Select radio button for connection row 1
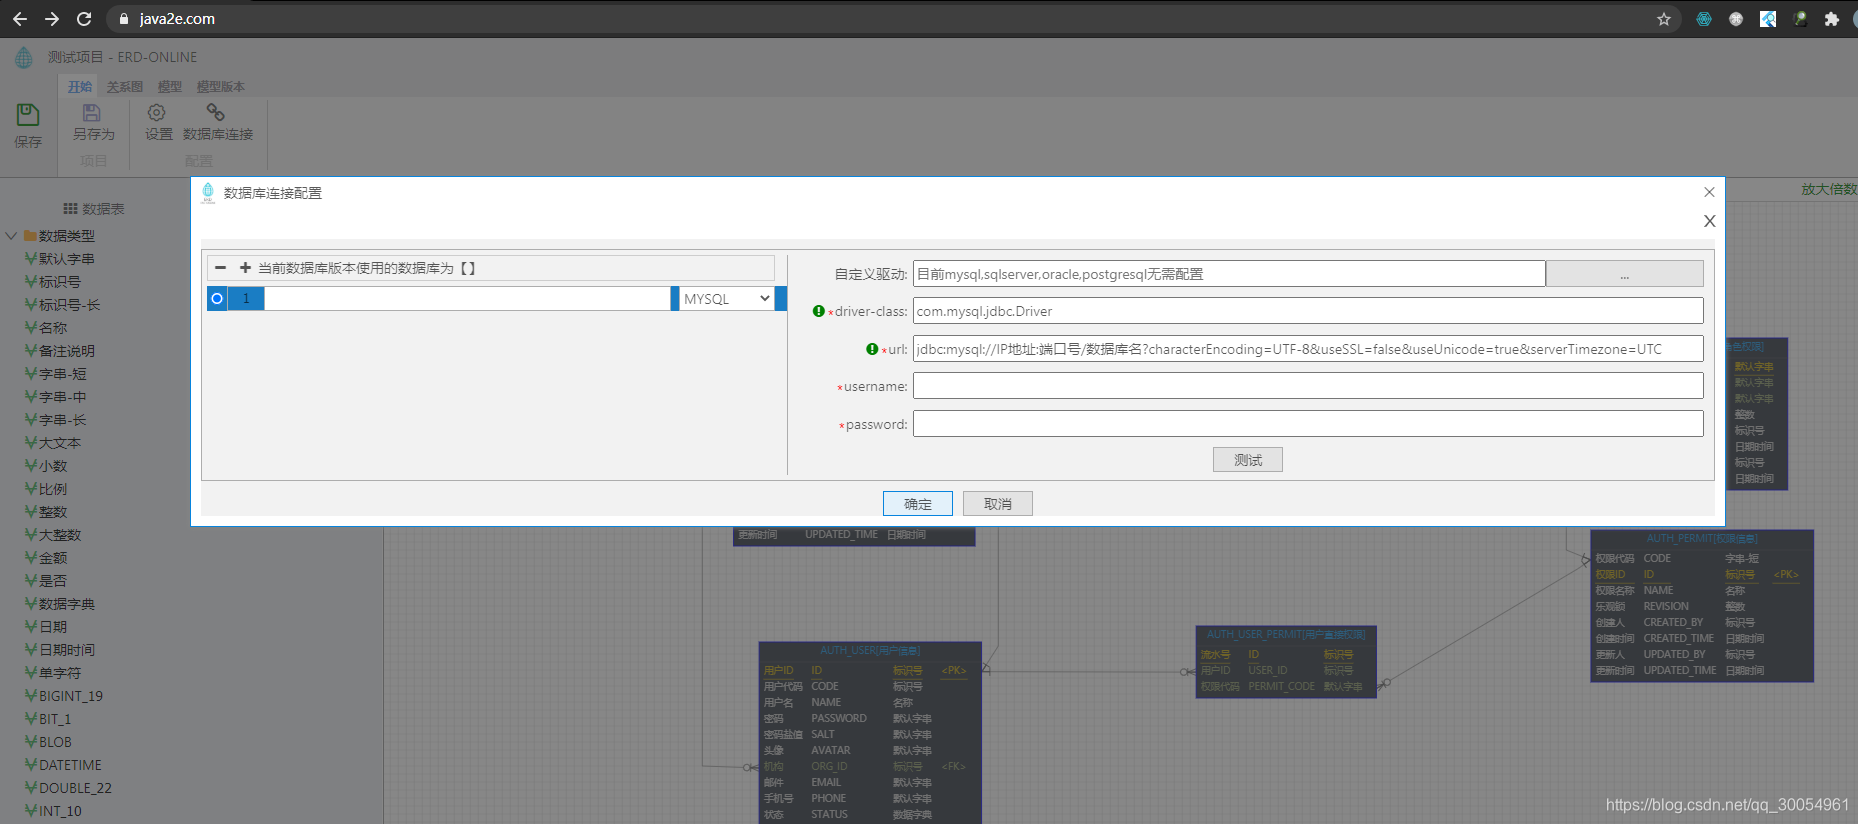This screenshot has height=824, width=1858. pos(217,299)
